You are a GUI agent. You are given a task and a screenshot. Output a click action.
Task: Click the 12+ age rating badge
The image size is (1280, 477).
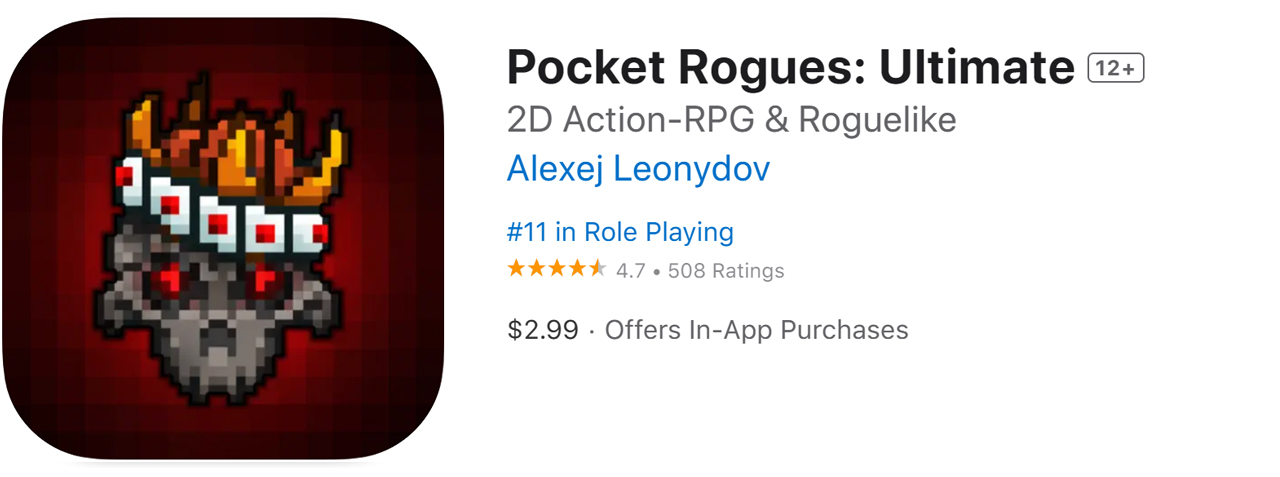1116,68
